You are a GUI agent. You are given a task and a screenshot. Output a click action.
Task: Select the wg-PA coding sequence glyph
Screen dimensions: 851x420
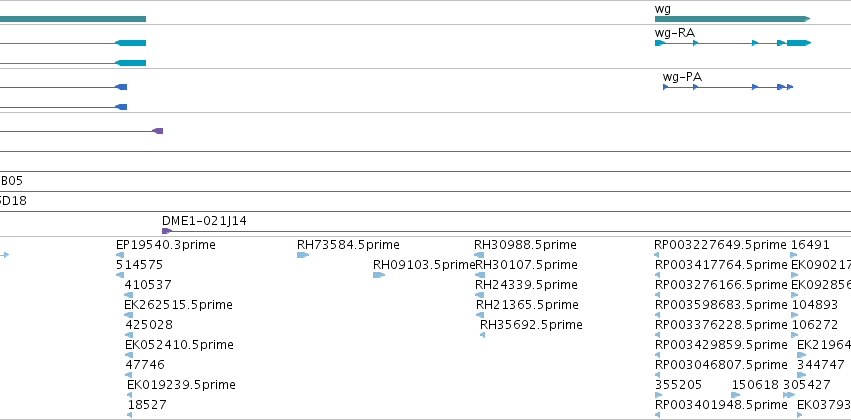728,87
